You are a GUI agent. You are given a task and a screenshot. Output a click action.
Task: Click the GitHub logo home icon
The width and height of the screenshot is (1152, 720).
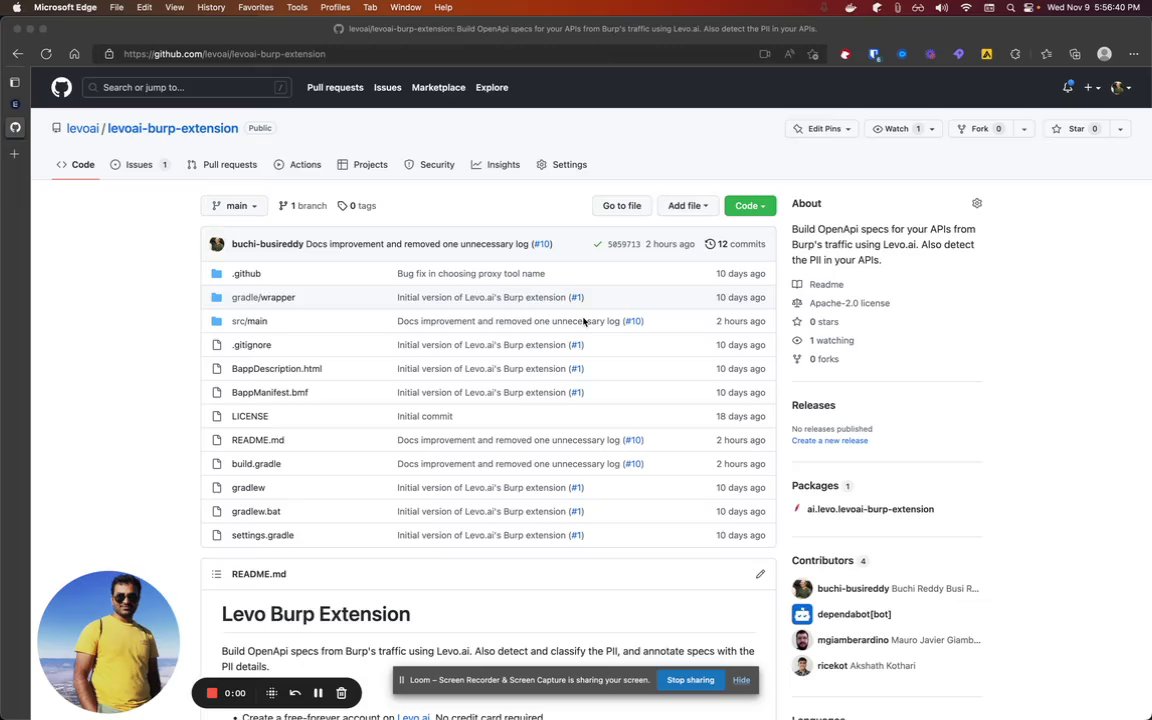[62, 87]
